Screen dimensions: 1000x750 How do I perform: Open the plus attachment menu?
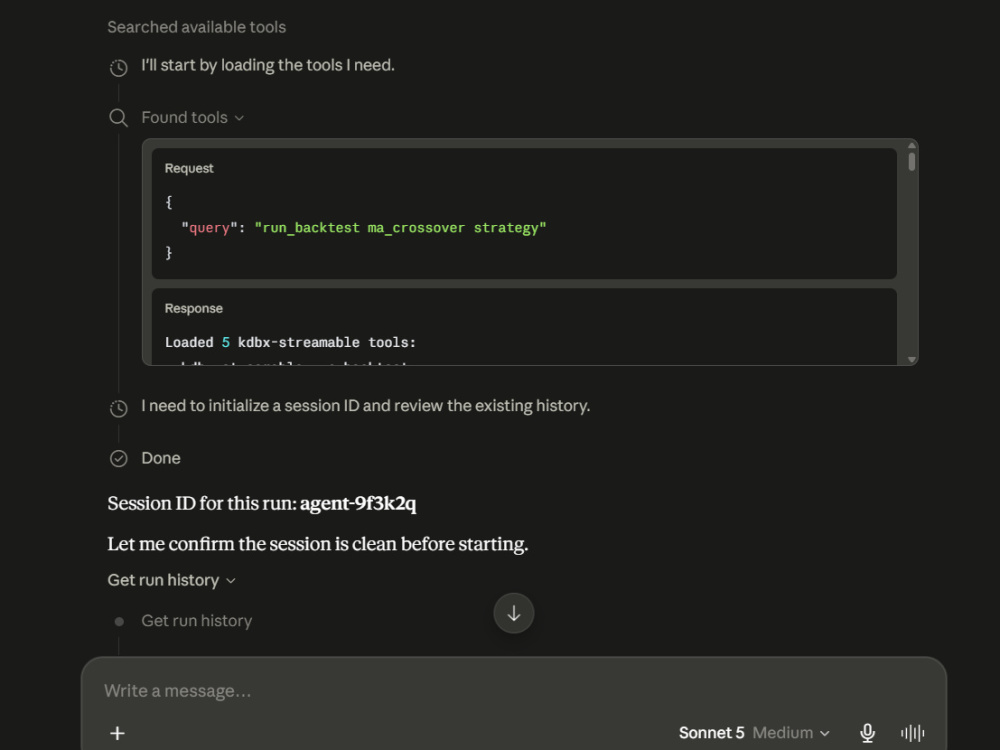117,733
